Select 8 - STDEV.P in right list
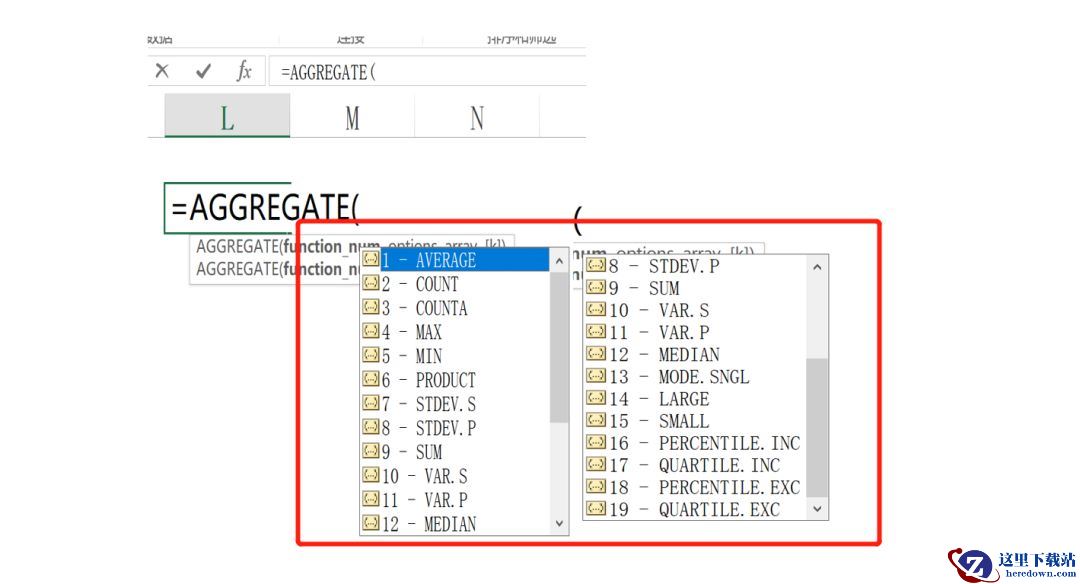The height and width of the screenshot is (584, 1080). pos(695,266)
